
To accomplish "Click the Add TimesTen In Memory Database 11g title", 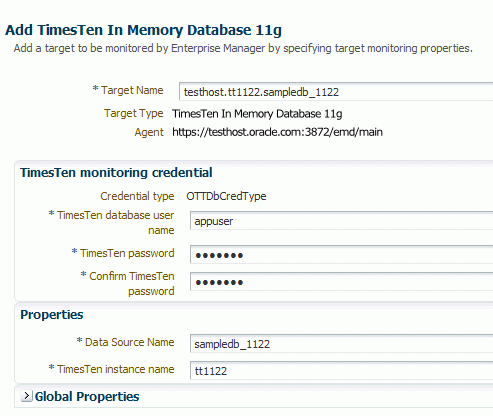I will click(143, 30).
